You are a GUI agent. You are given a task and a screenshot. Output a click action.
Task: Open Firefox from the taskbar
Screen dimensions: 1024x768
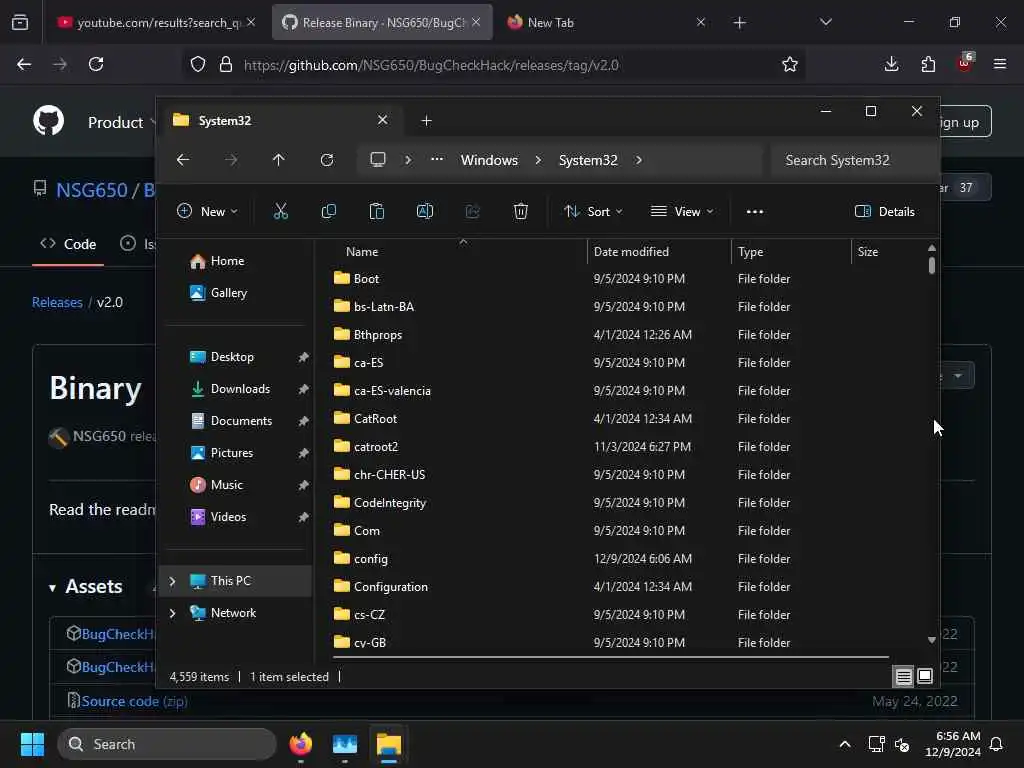point(301,744)
